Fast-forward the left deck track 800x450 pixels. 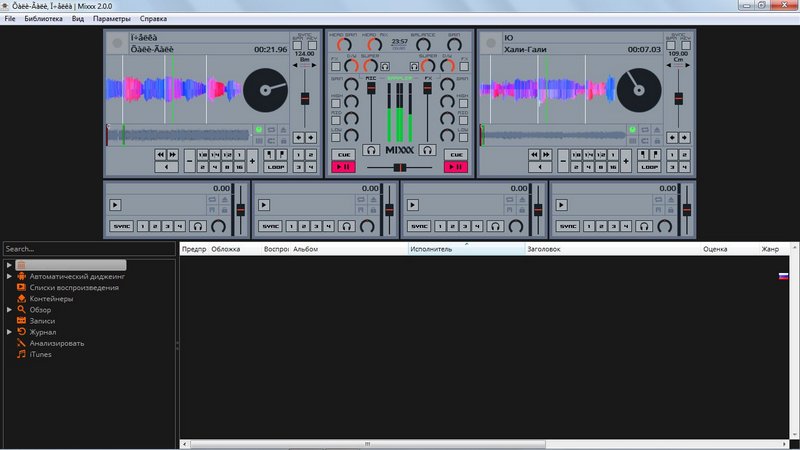pyautogui.click(x=172, y=155)
